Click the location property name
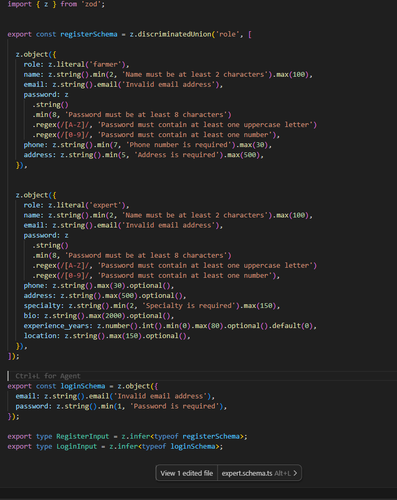397x500 pixels. point(40,336)
